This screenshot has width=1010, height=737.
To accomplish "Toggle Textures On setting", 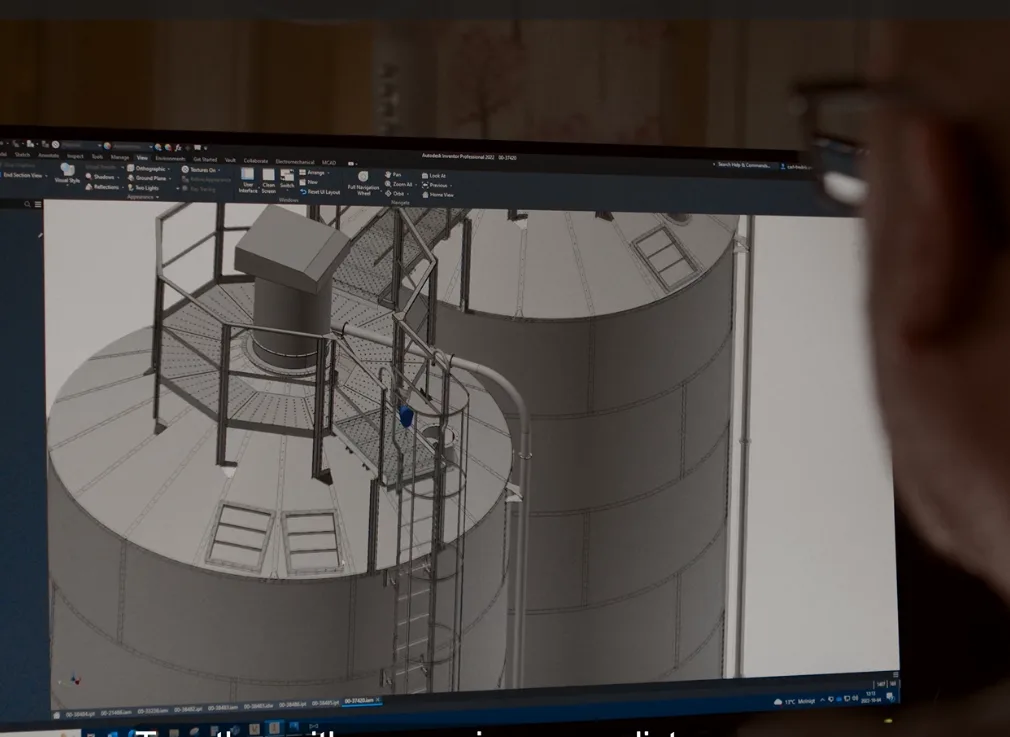I will point(199,170).
